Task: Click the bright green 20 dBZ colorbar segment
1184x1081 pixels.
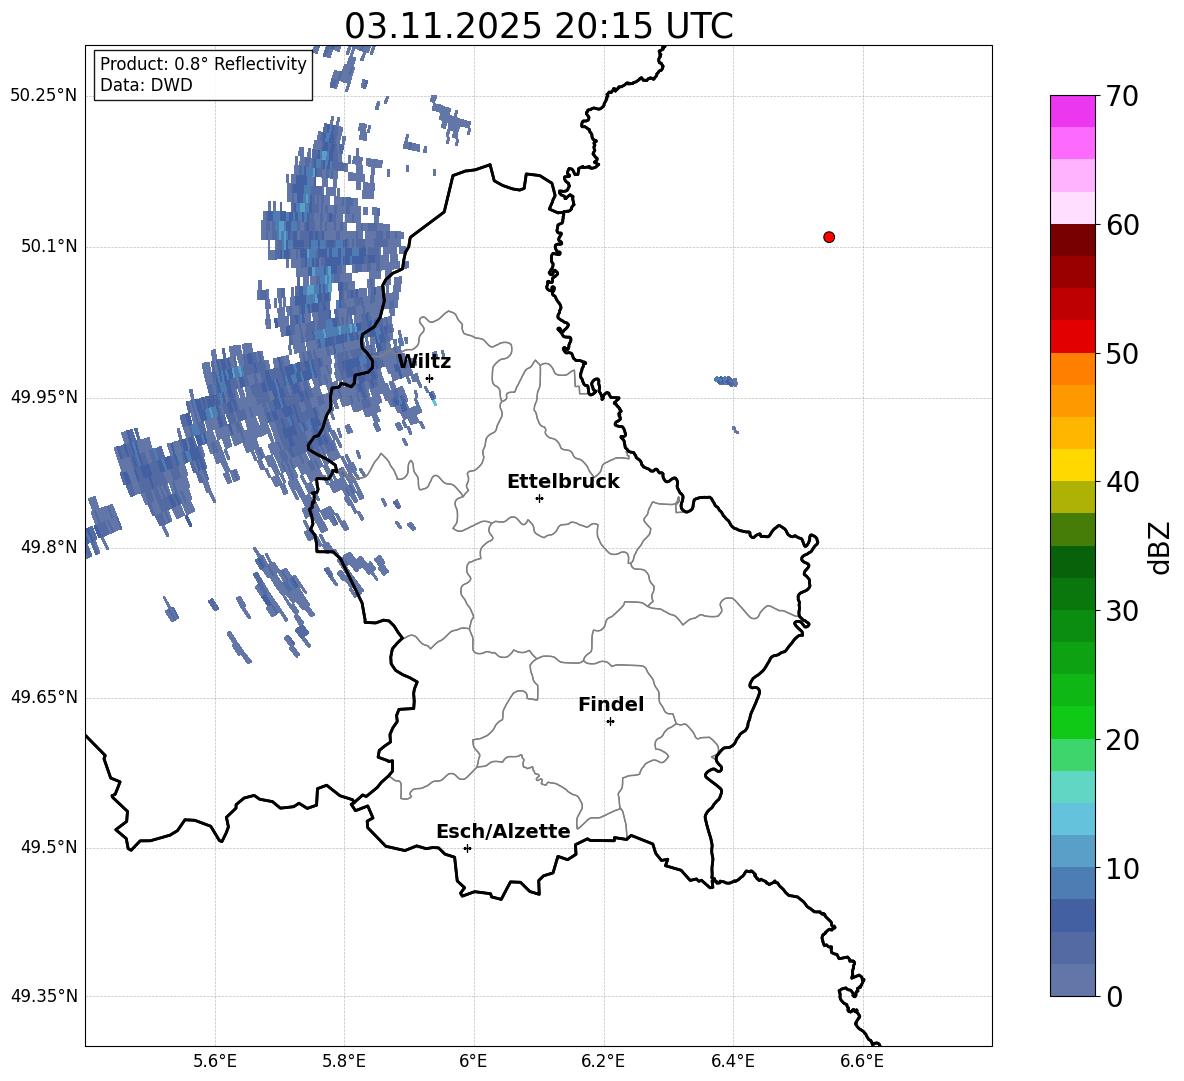Action: [1072, 722]
